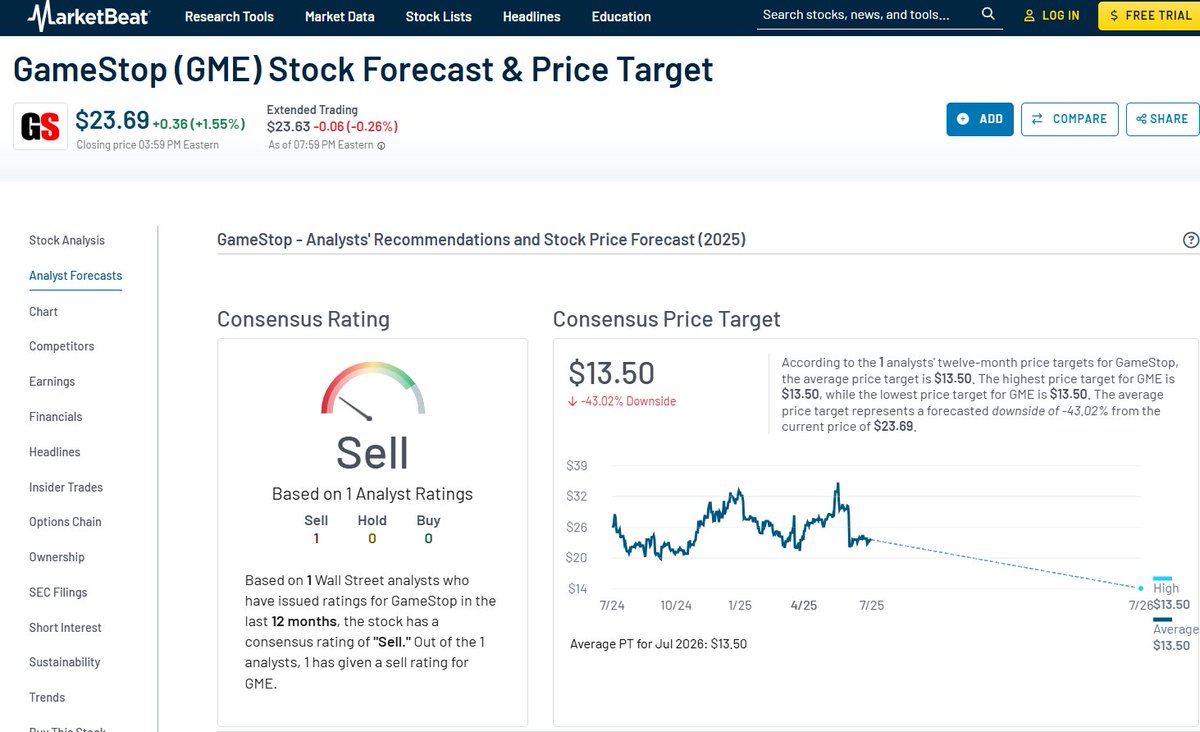This screenshot has height=732, width=1200.
Task: Click the GameStop GS company logo
Action: point(41,126)
